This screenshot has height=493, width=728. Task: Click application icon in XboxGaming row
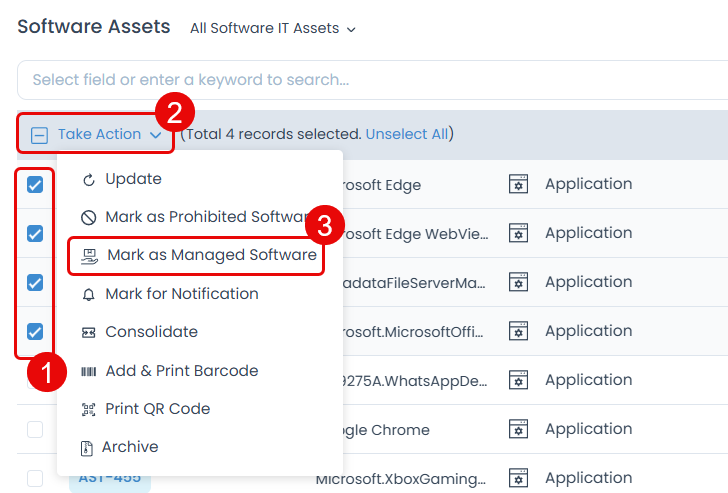click(519, 478)
